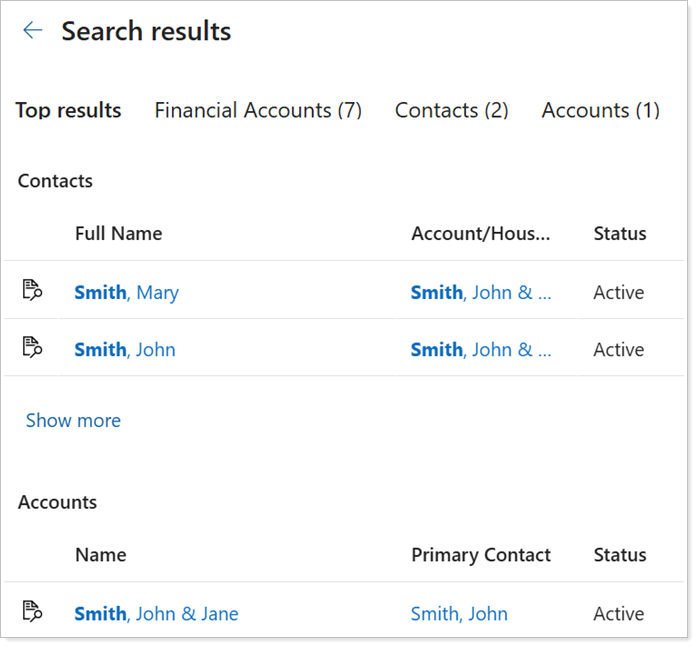The width and height of the screenshot is (697, 647).
Task: Click the Full Name column header
Action: (118, 234)
